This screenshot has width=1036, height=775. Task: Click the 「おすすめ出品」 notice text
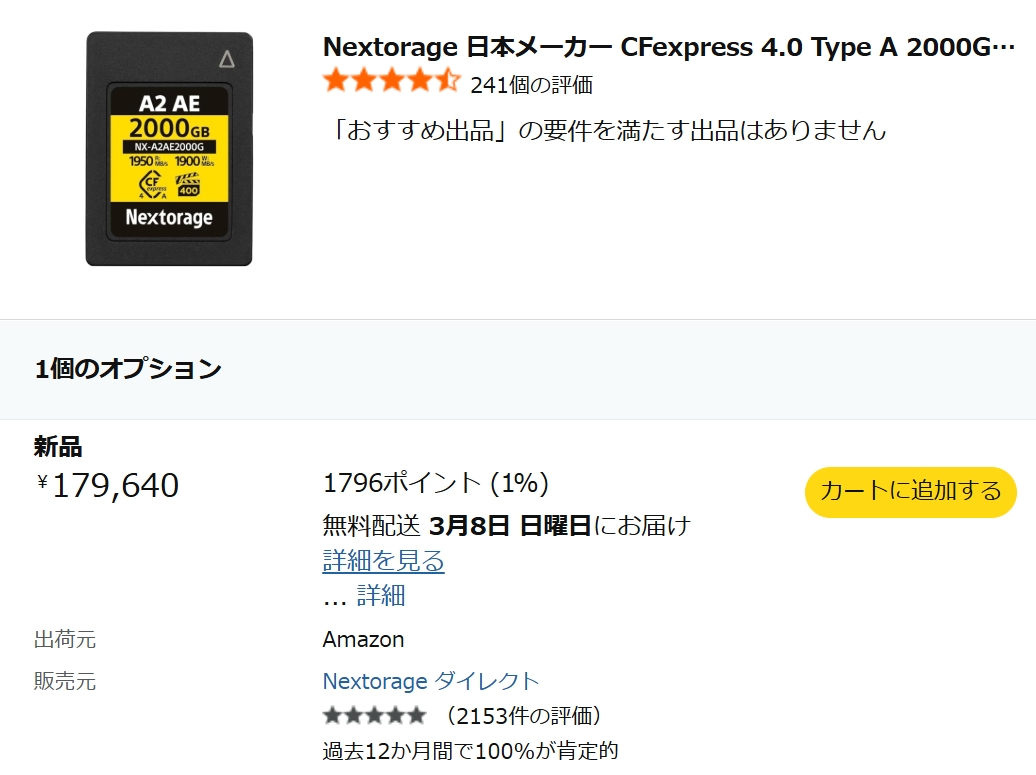605,130
